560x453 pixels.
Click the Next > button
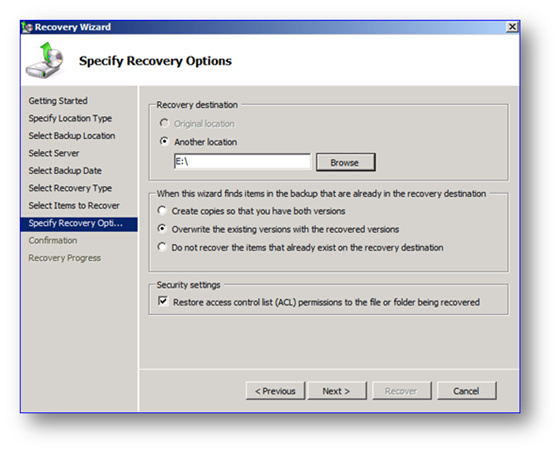click(337, 391)
